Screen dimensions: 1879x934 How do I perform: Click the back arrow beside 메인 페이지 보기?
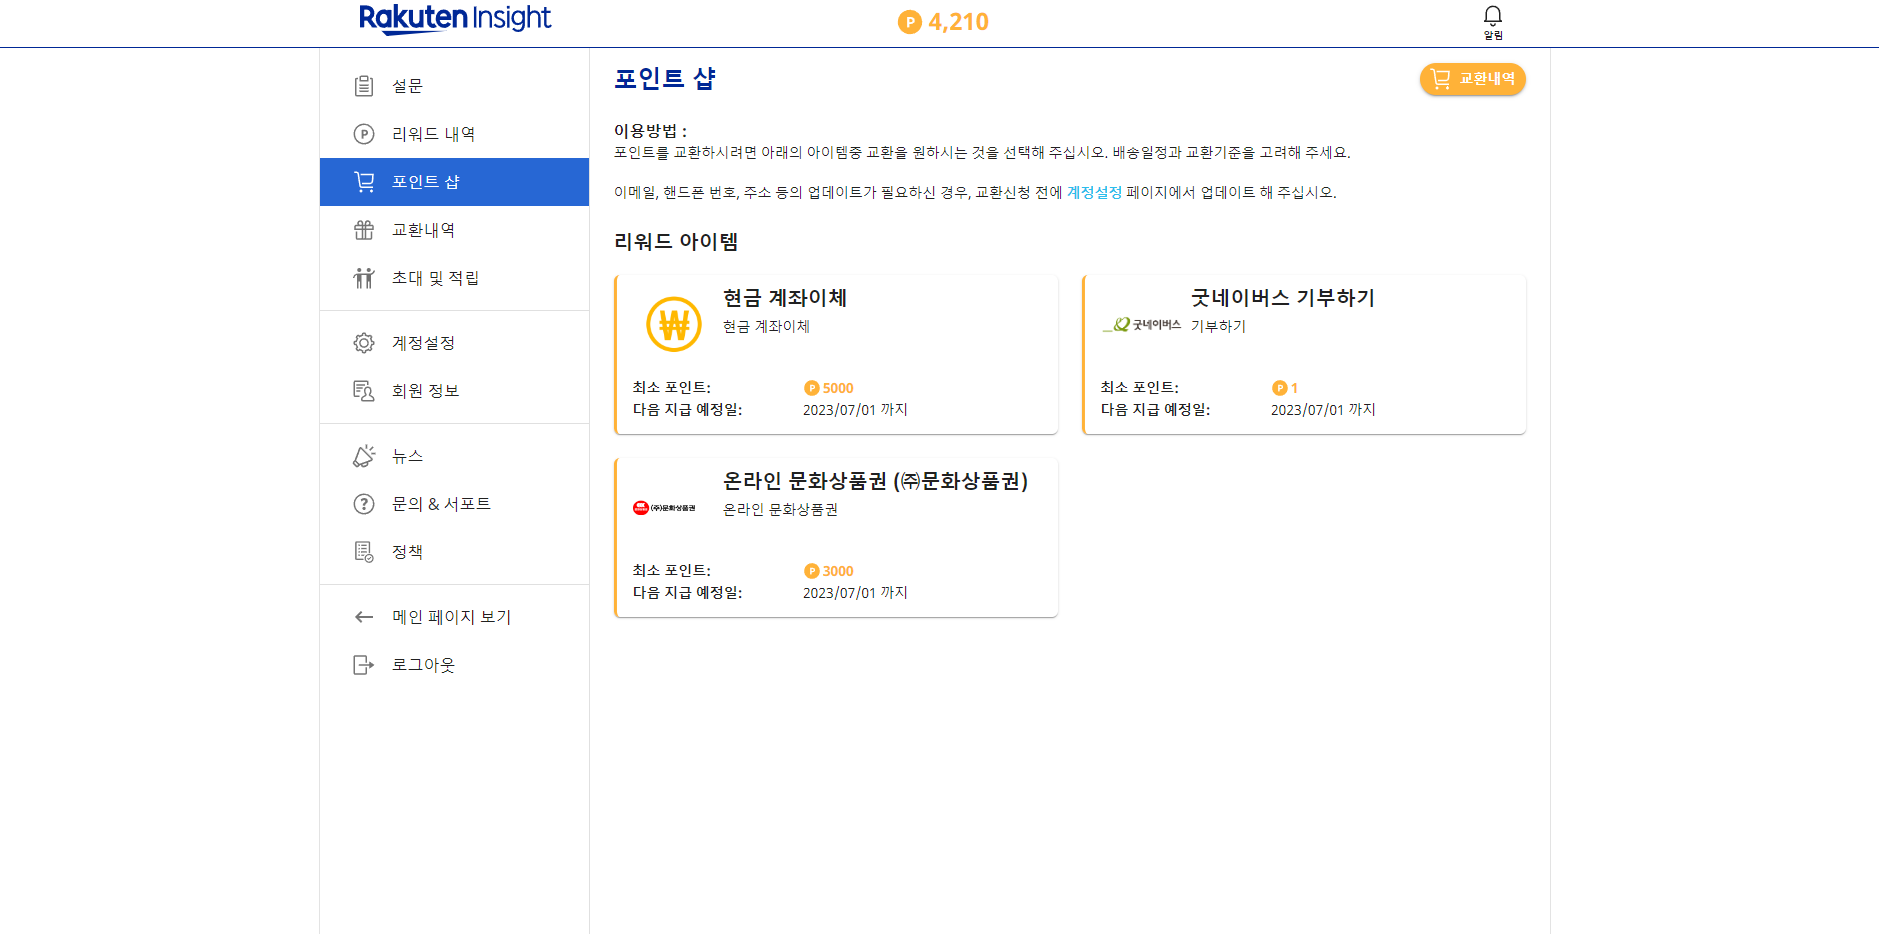(x=364, y=617)
